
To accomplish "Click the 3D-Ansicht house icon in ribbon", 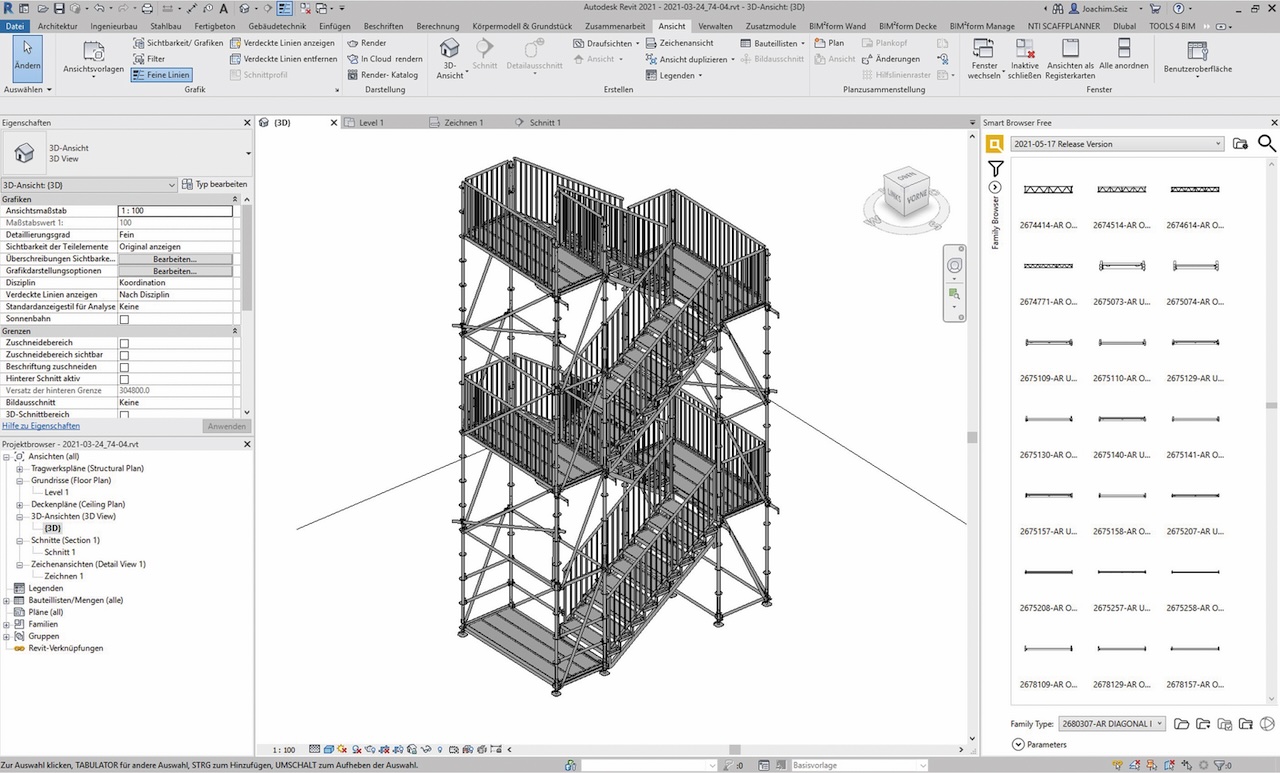I will [x=450, y=49].
